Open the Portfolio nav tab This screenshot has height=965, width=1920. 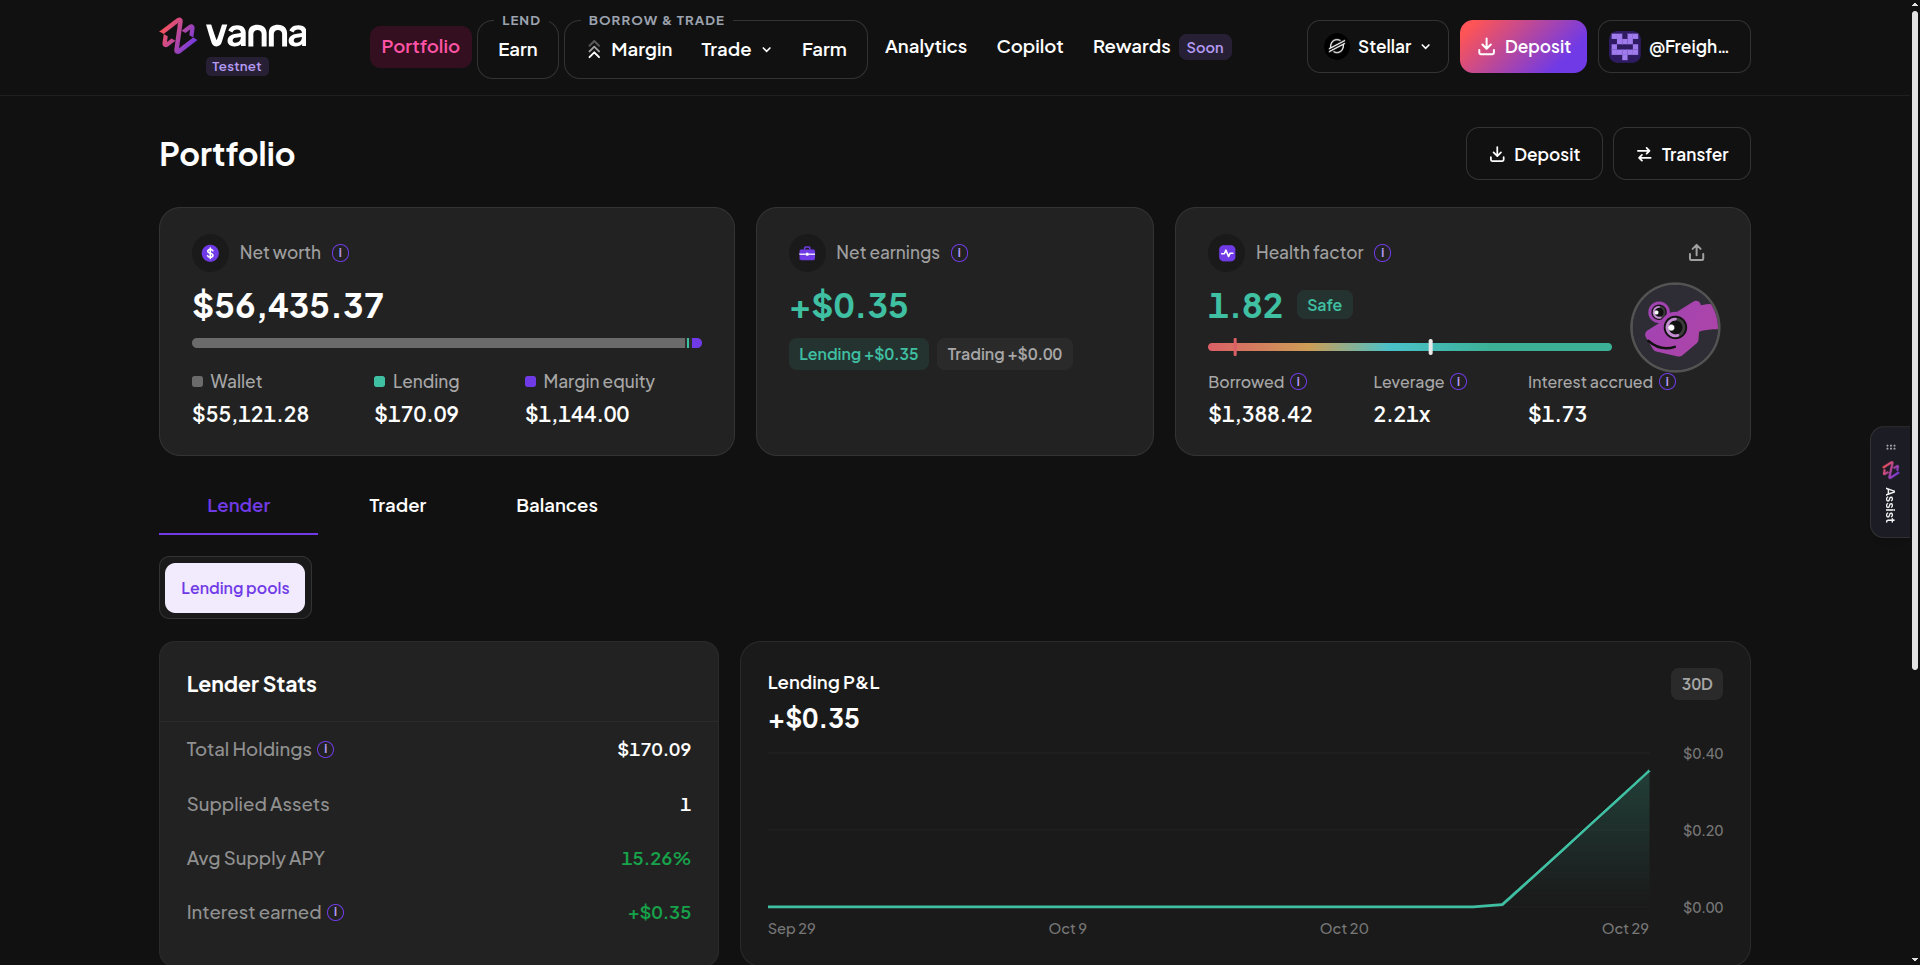(420, 47)
